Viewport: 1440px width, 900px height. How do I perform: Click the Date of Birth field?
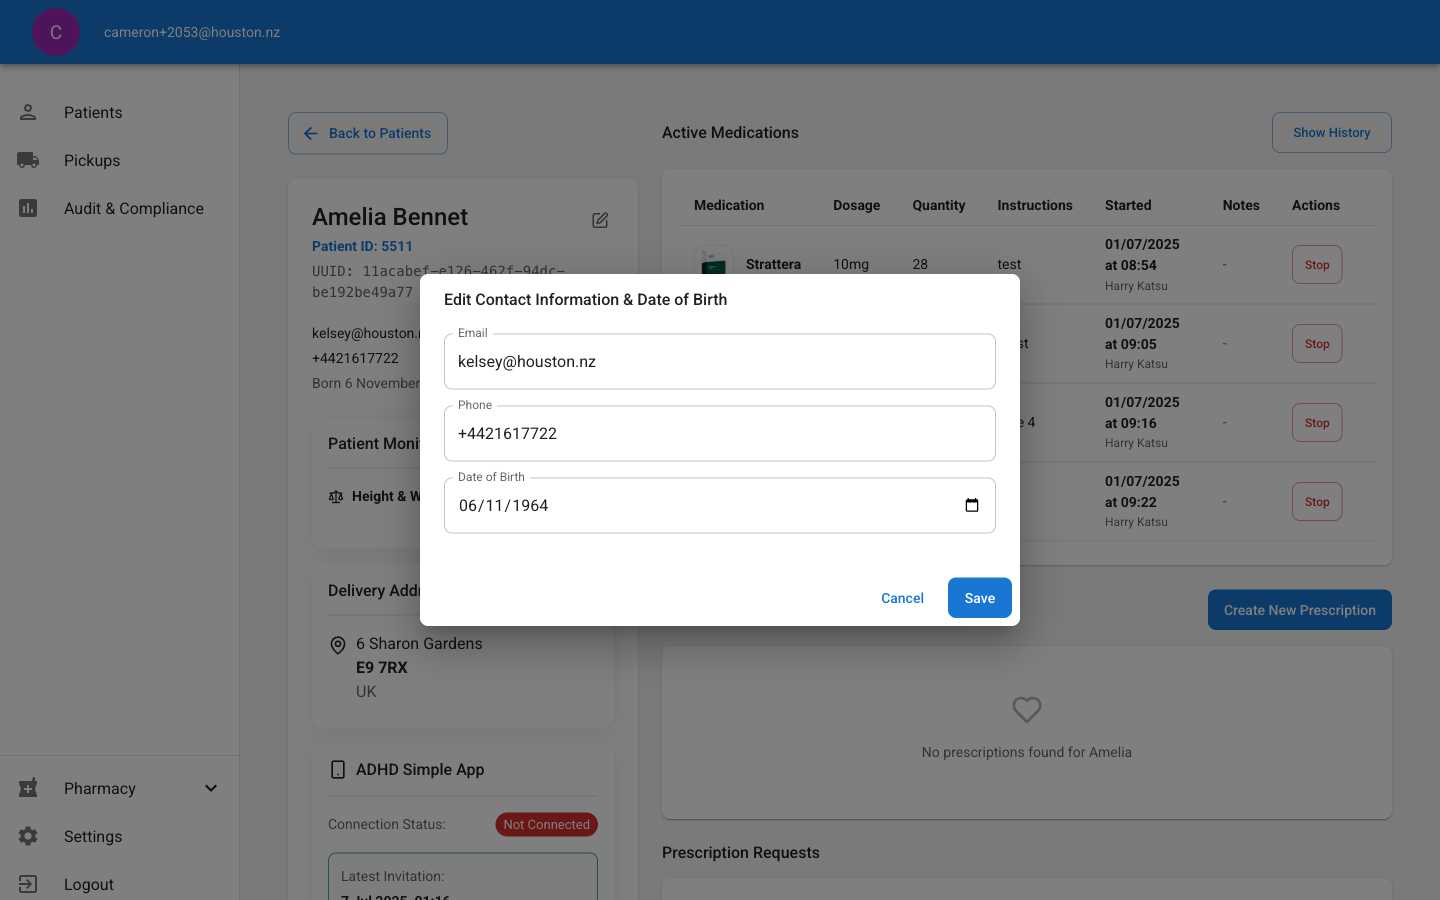pyautogui.click(x=720, y=505)
